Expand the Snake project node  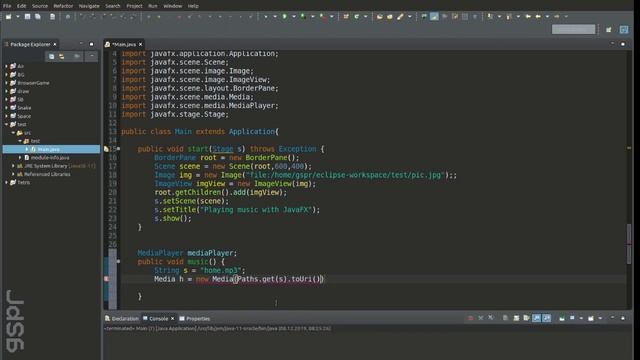point(7,108)
